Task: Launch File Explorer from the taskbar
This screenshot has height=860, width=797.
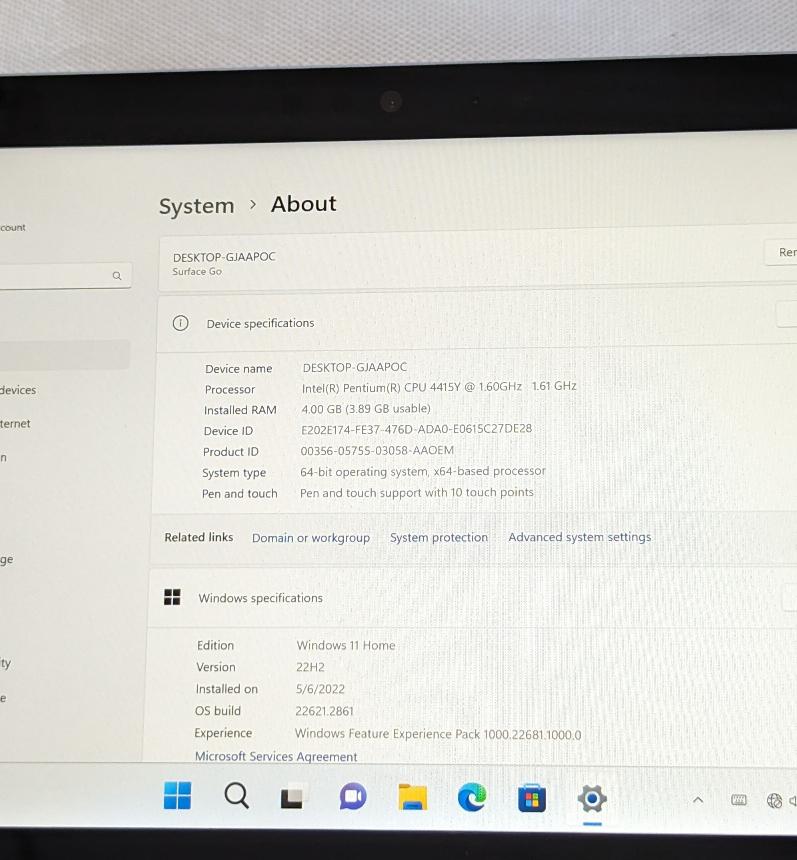Action: [x=412, y=798]
